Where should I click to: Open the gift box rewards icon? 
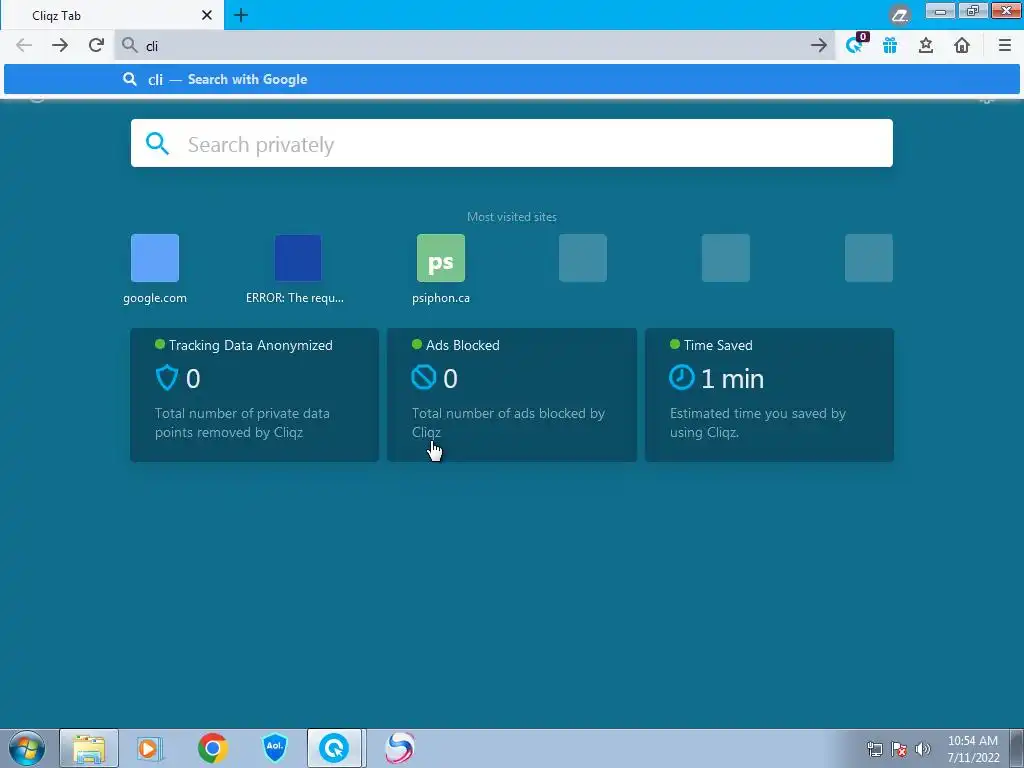pos(890,45)
